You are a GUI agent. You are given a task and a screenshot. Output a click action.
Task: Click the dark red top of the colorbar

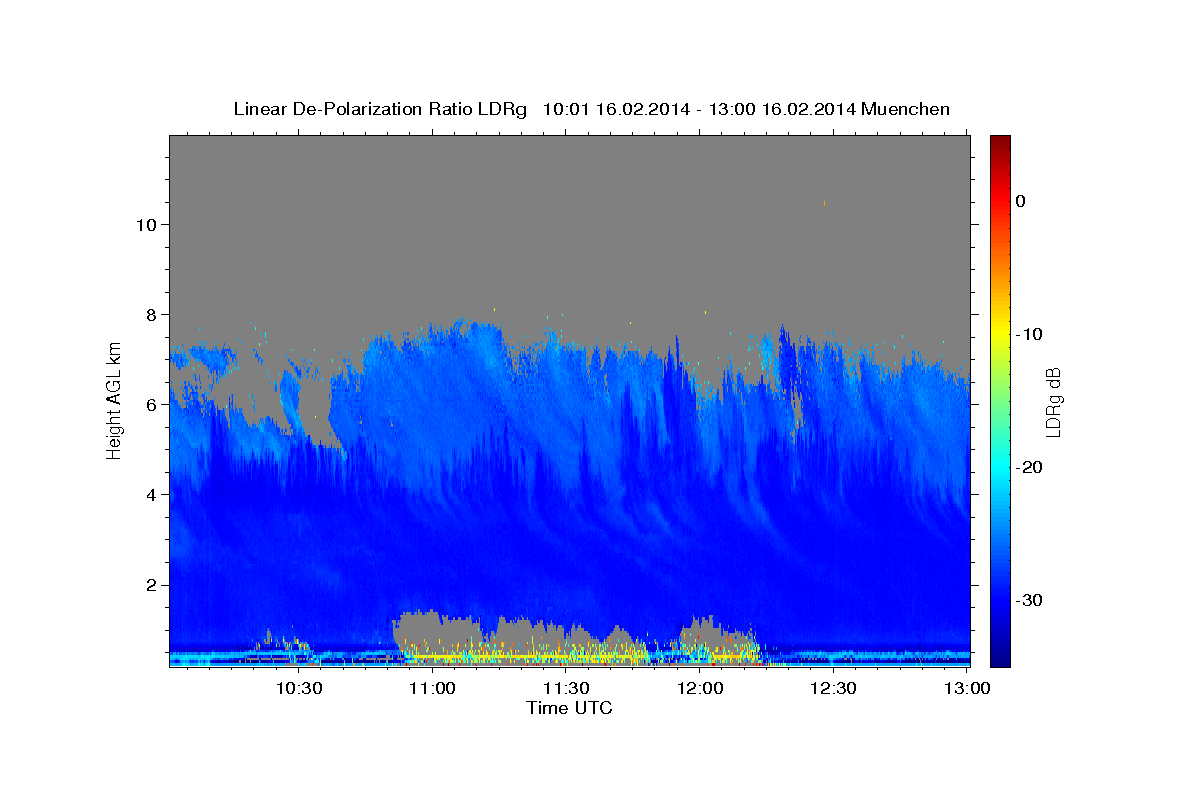click(1000, 145)
